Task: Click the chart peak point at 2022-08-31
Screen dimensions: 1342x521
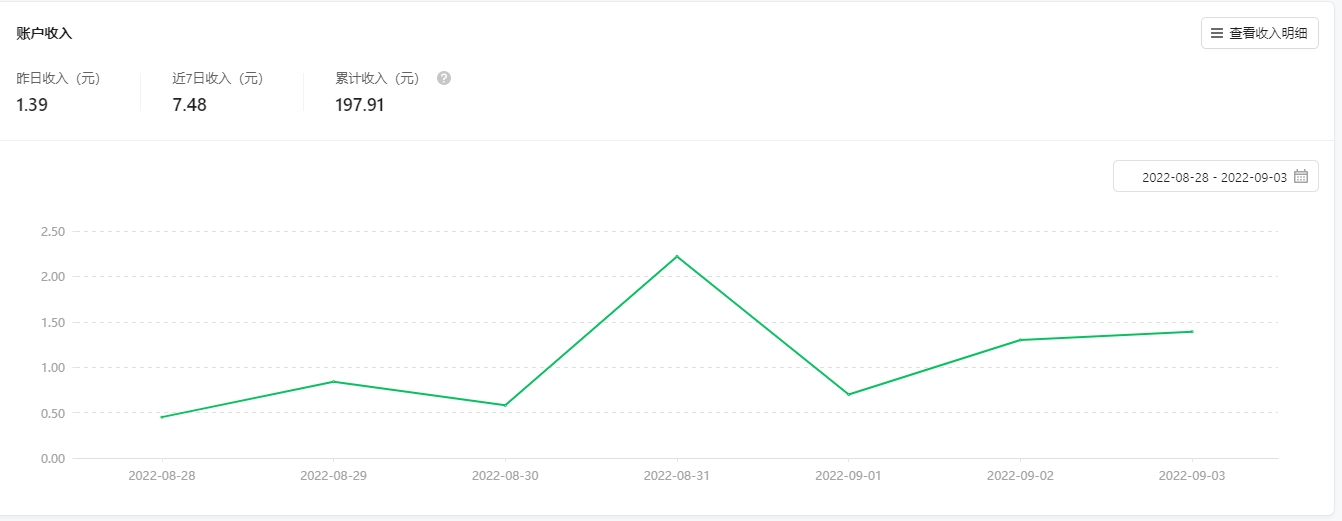Action: coord(677,256)
